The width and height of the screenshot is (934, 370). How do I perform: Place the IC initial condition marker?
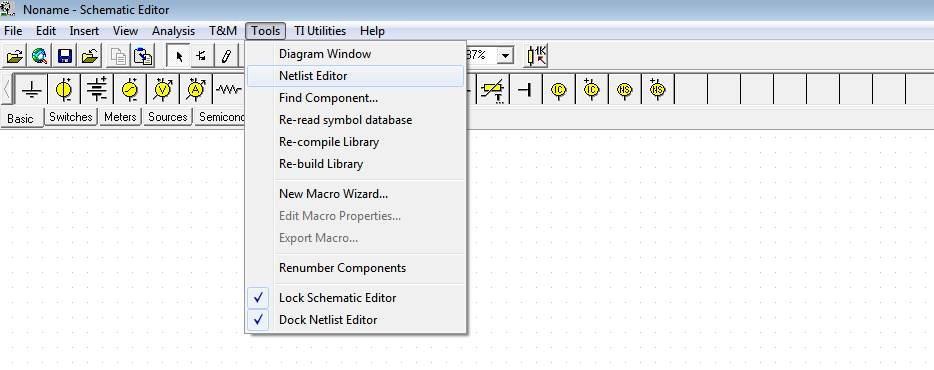tap(558, 89)
